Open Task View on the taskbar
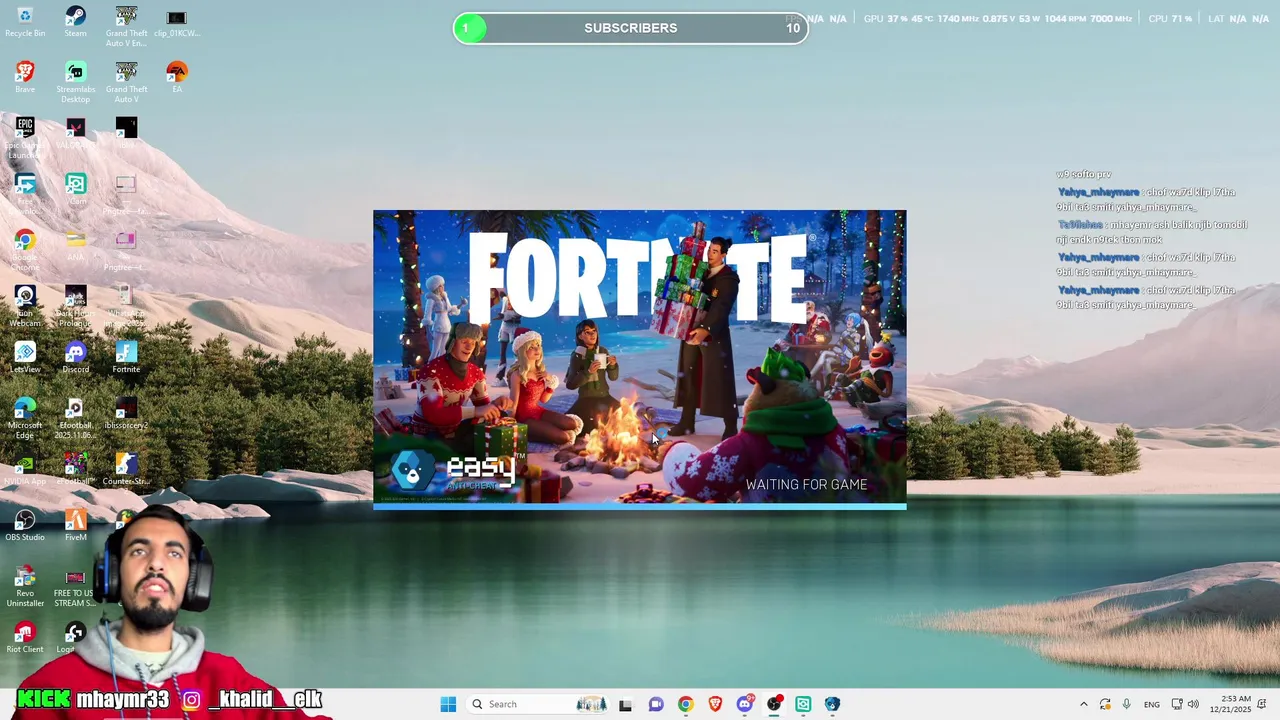Screen dimensions: 1280x720 625,704
